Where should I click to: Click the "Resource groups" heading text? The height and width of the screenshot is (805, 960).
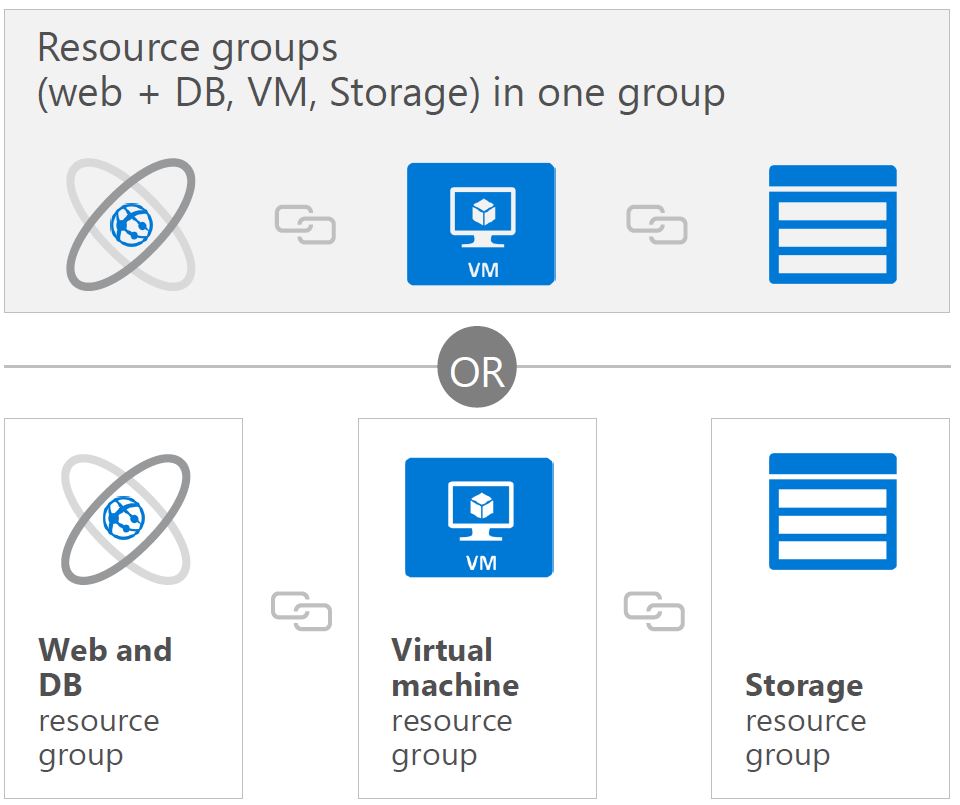click(187, 49)
